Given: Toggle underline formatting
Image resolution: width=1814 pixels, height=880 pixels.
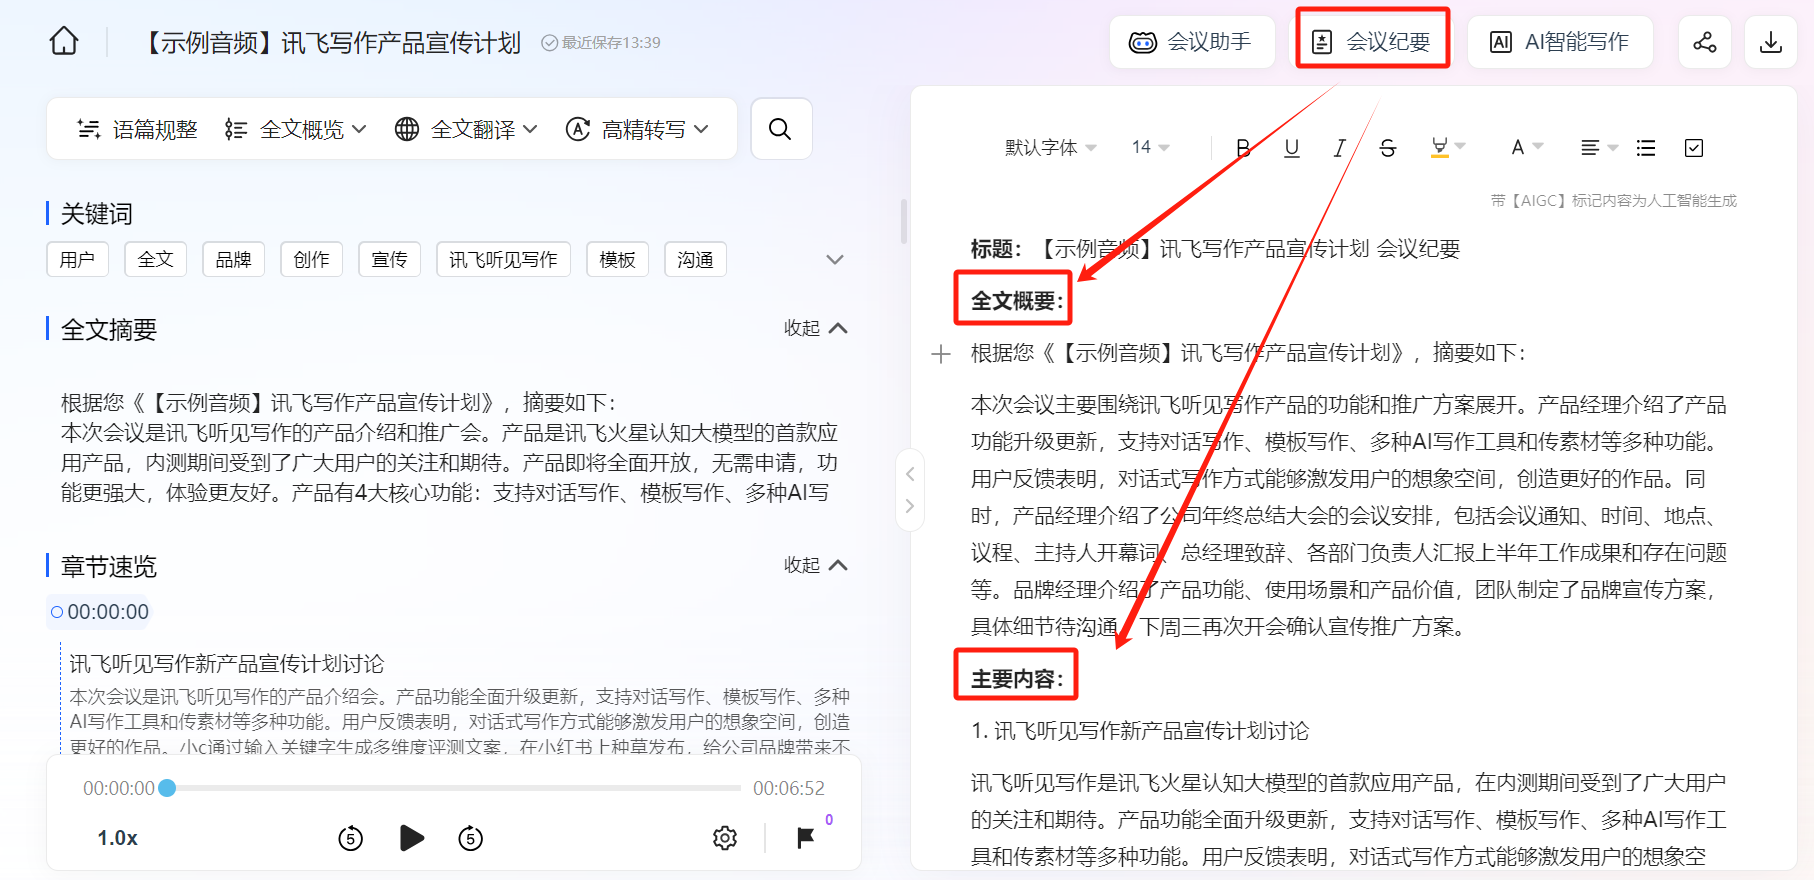Looking at the screenshot, I should pyautogui.click(x=1292, y=148).
